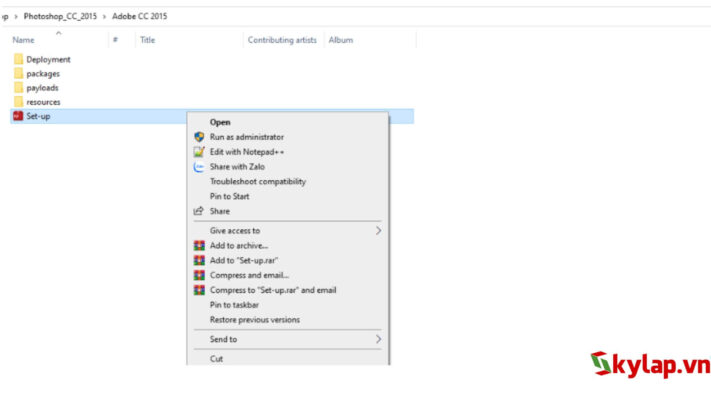Sort by Contributing artists column header
The width and height of the screenshot is (711, 400).
281,40
